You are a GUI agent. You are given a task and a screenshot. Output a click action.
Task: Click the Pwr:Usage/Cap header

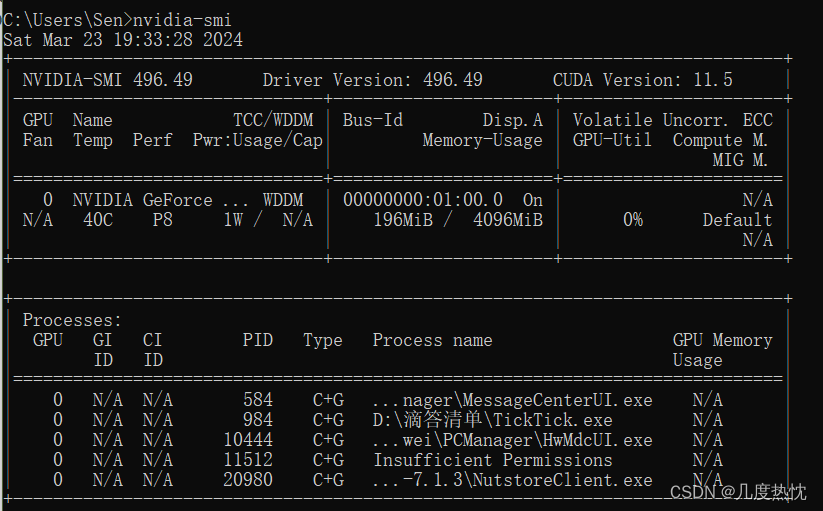point(258,140)
